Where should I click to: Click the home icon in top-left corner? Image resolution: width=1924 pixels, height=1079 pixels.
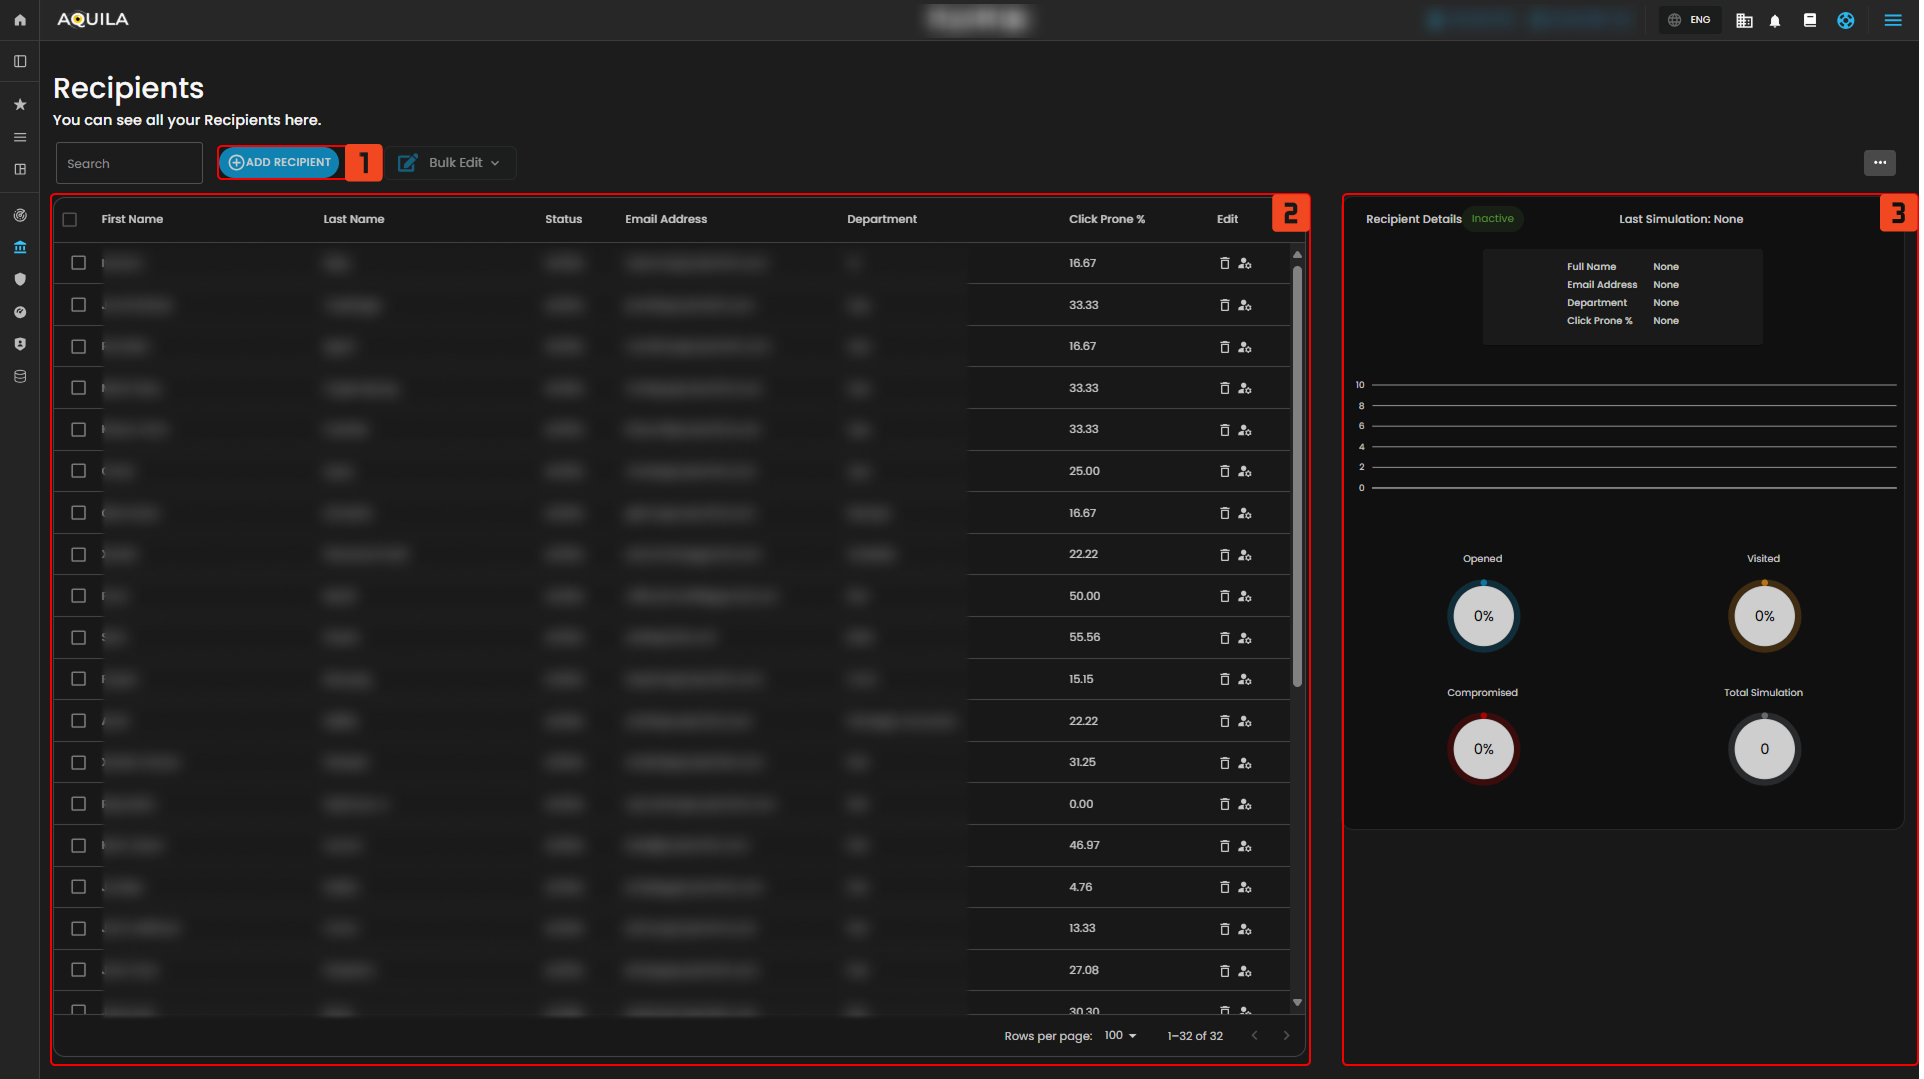click(x=20, y=20)
